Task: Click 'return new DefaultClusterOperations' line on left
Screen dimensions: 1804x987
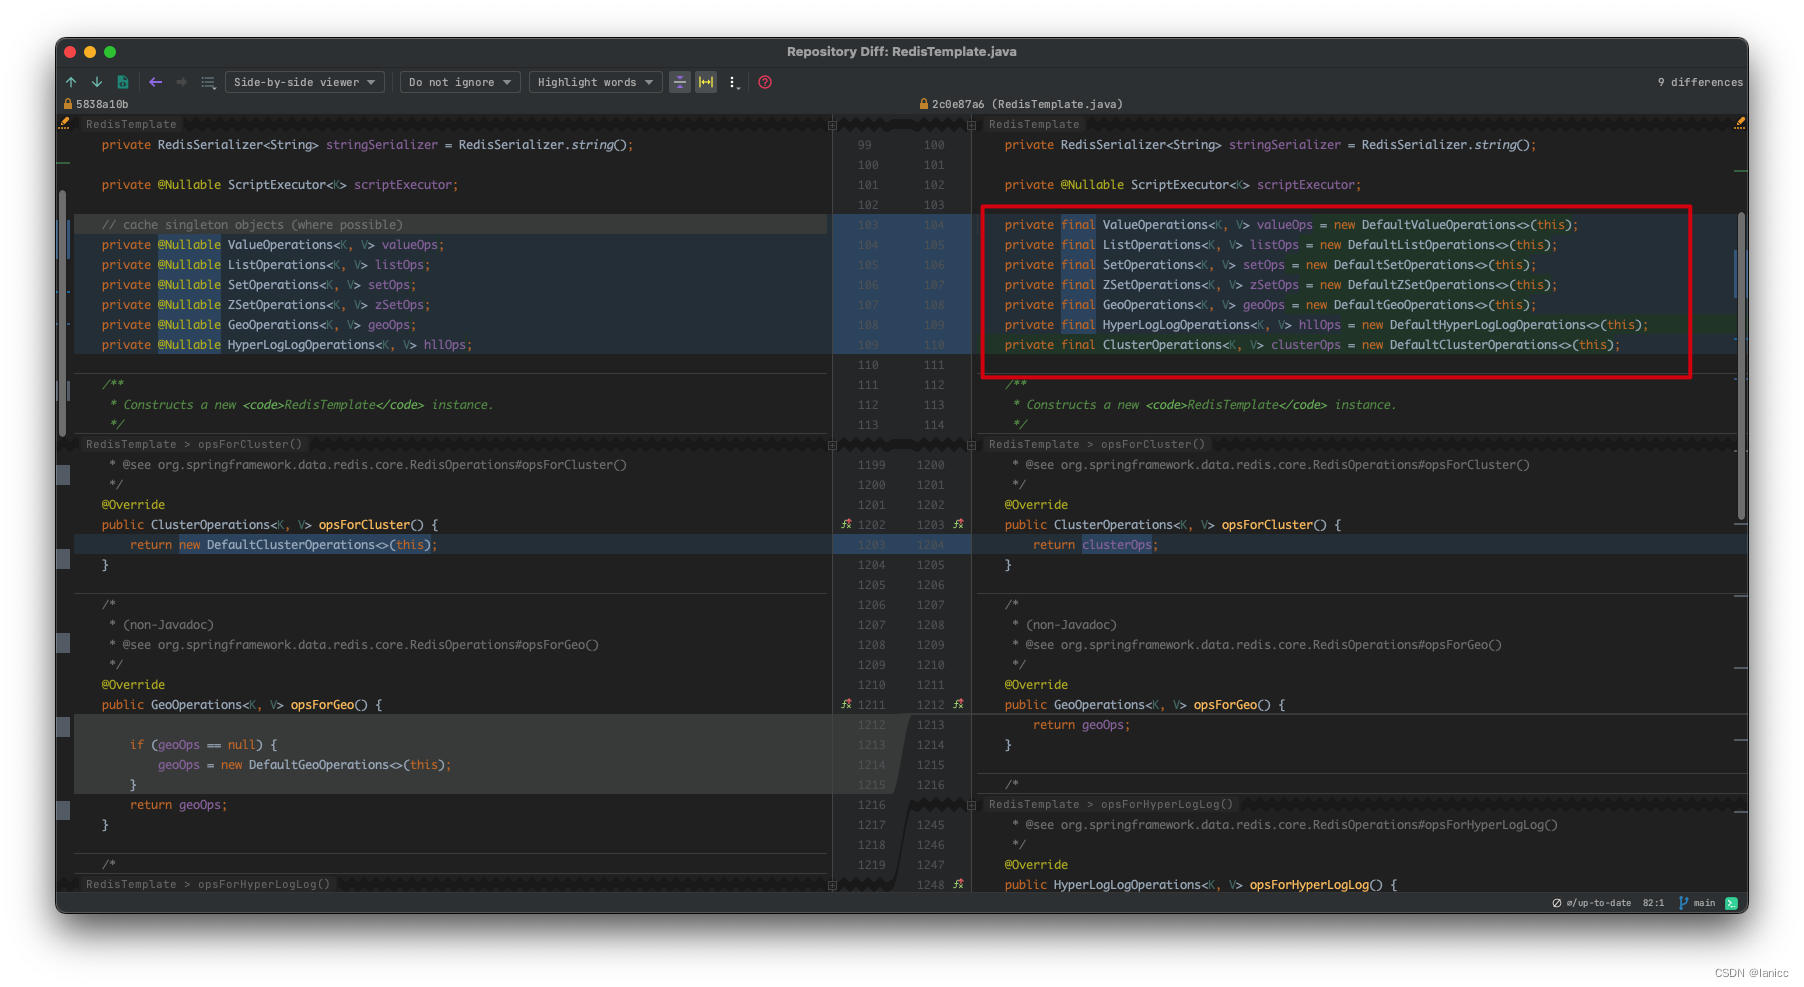Action: click(283, 544)
